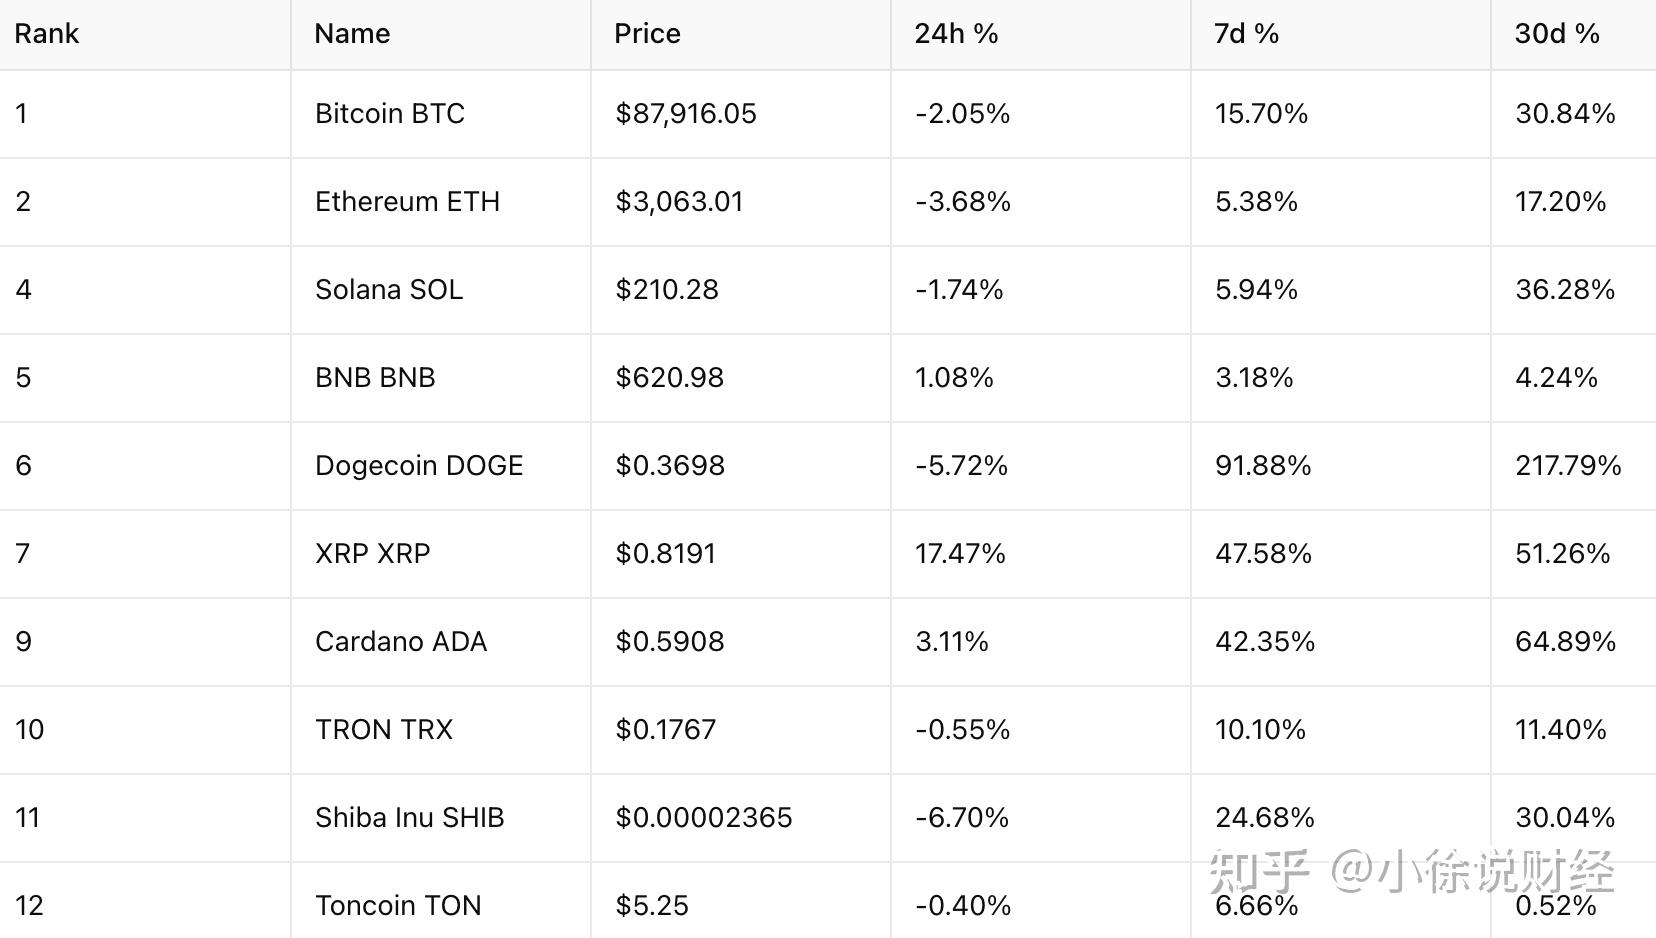Click Bitcoin's price $87,916.05

pyautogui.click(x=686, y=114)
